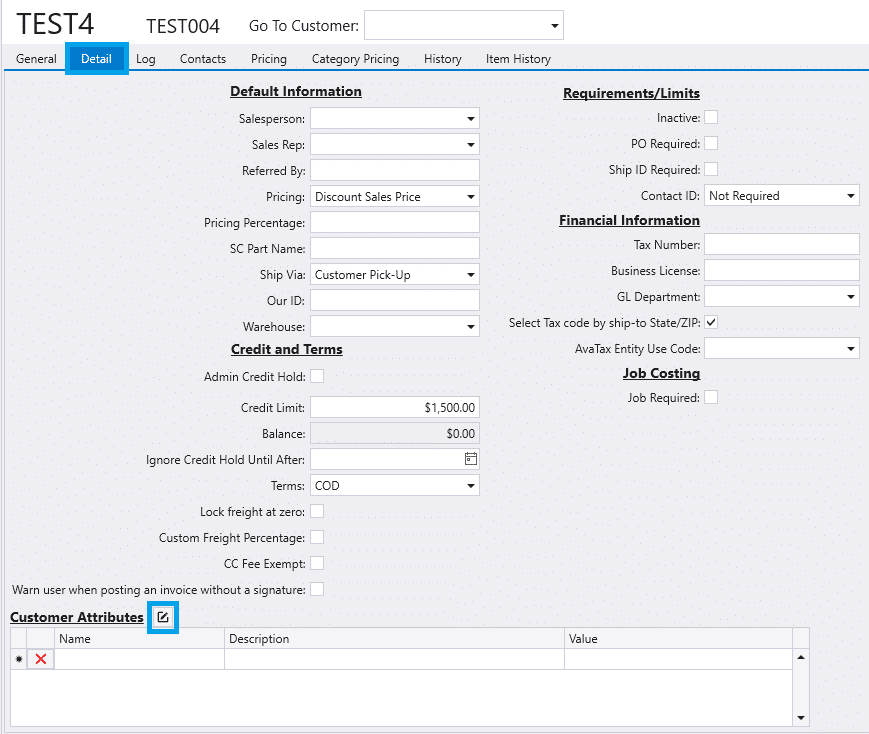Image resolution: width=869 pixels, height=734 pixels.
Task: Uncheck Select Tax code by ship-to State/ZIP
Action: (711, 322)
